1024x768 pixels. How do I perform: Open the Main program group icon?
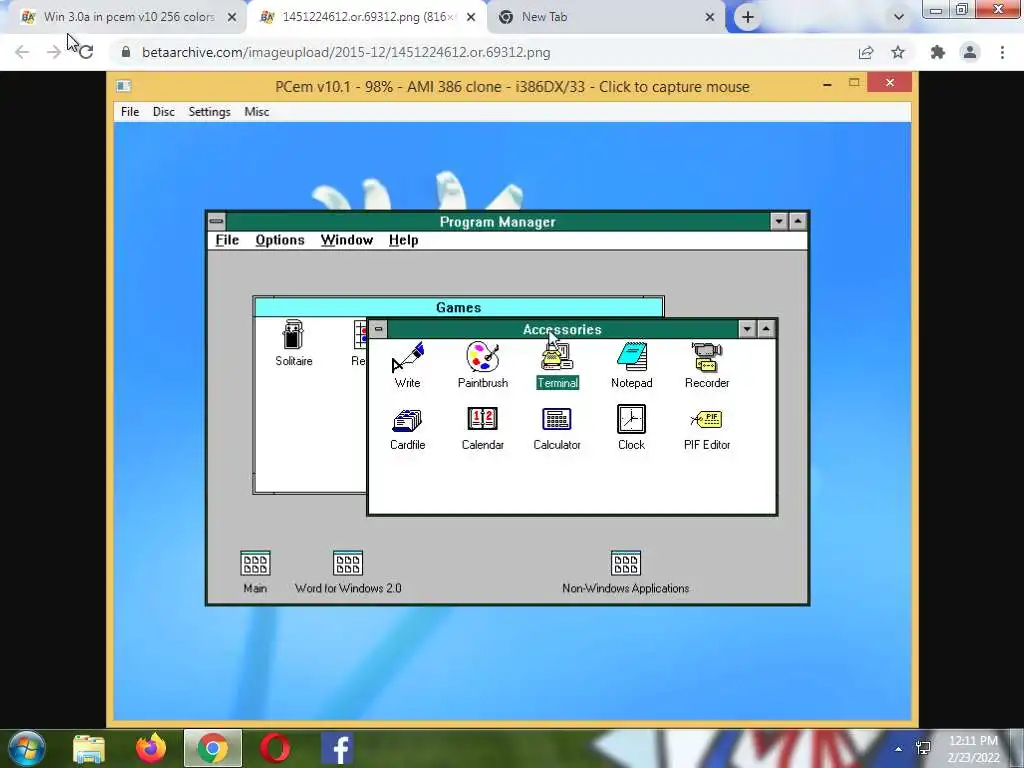pyautogui.click(x=255, y=572)
